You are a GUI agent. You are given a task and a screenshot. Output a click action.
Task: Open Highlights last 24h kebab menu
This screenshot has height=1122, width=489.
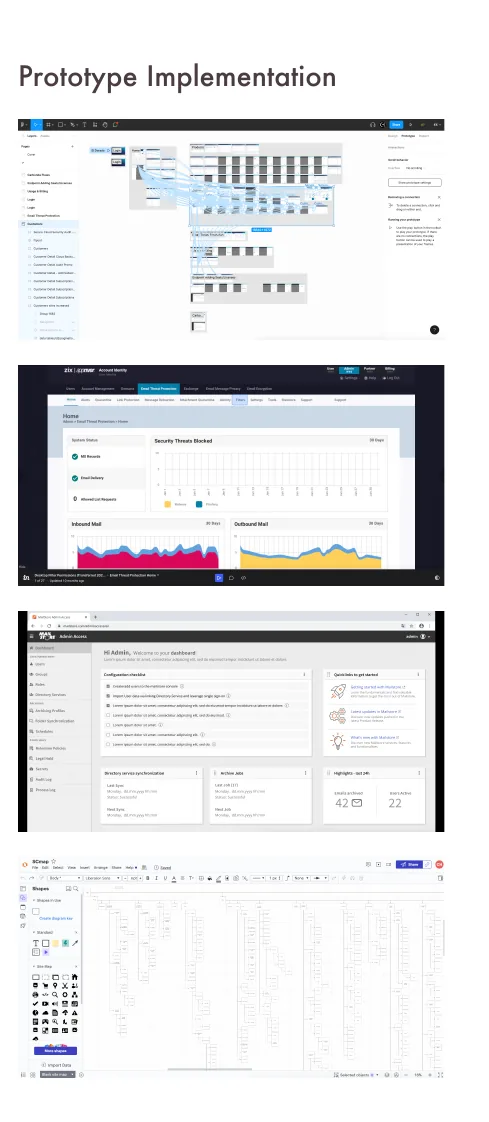coord(419,773)
